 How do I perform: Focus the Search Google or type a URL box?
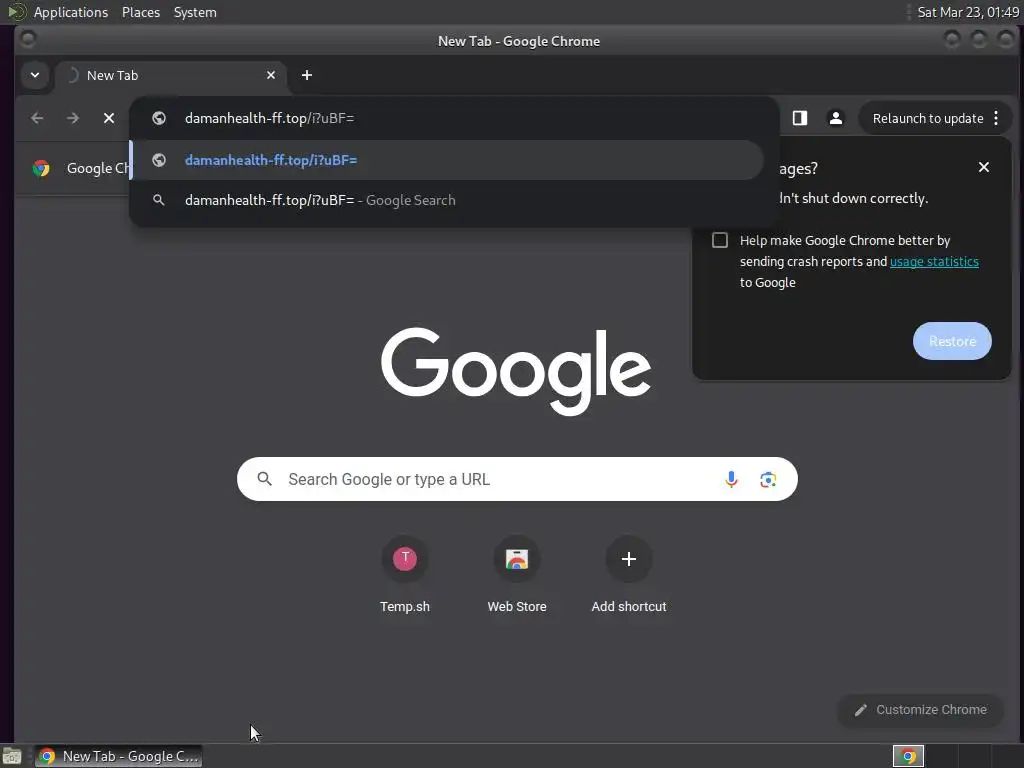pyautogui.click(x=517, y=479)
